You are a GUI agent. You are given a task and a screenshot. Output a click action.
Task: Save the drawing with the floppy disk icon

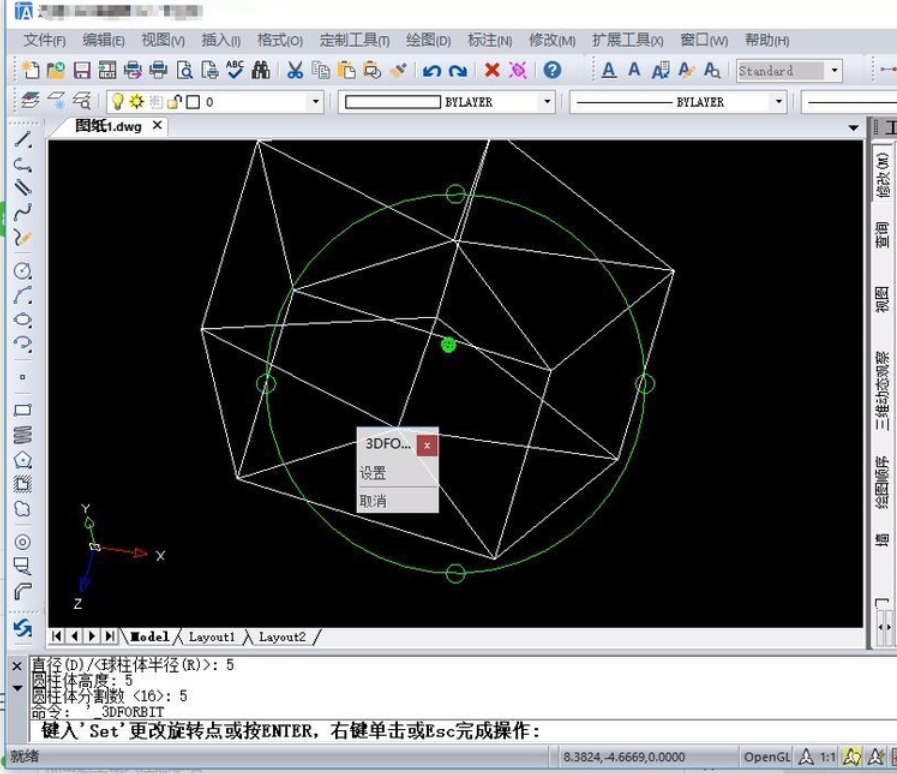tap(82, 70)
